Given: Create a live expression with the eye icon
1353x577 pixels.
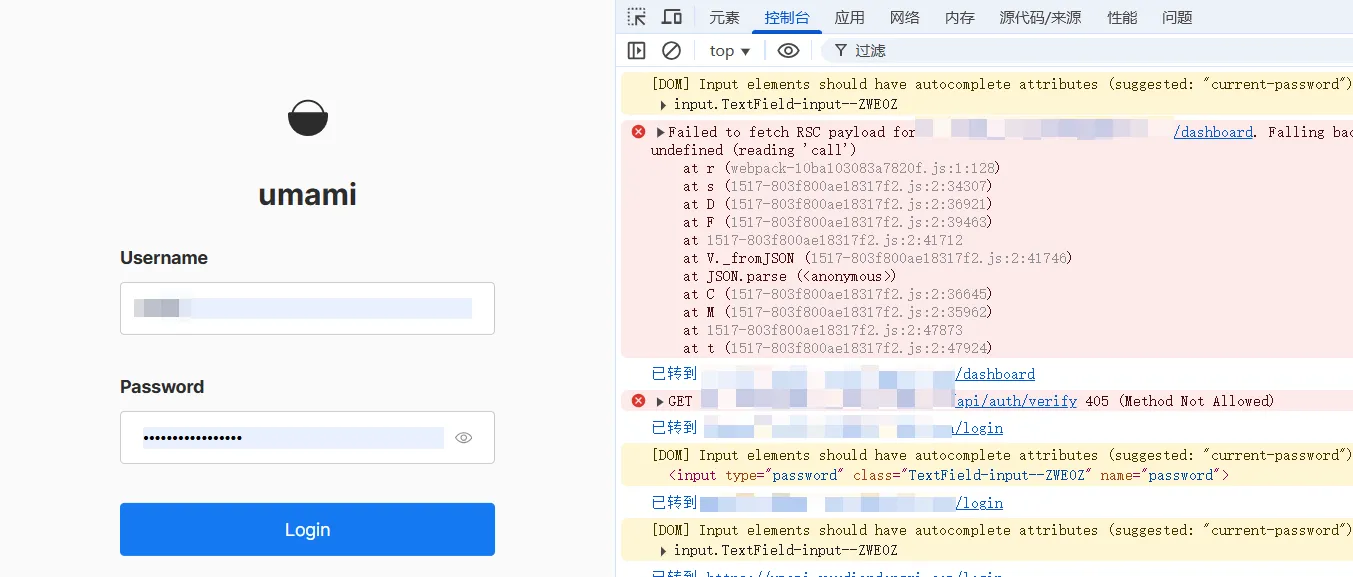Looking at the screenshot, I should click(x=788, y=50).
